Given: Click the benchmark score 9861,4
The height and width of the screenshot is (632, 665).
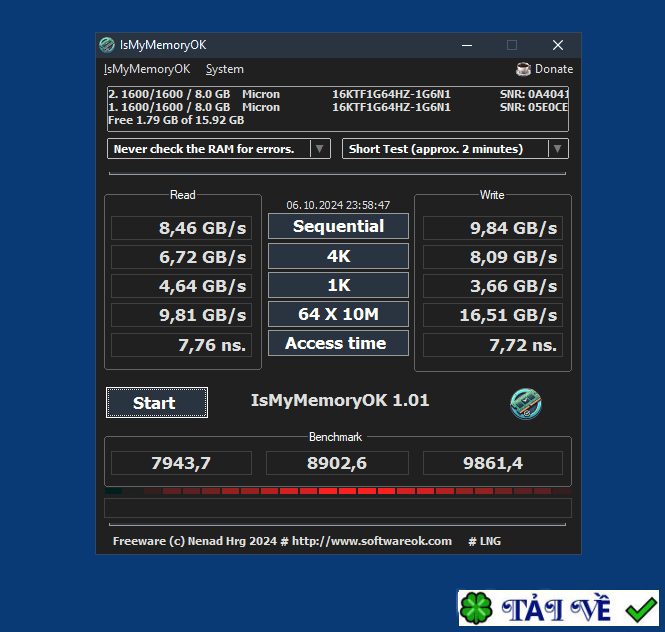Looking at the screenshot, I should click(x=493, y=463).
